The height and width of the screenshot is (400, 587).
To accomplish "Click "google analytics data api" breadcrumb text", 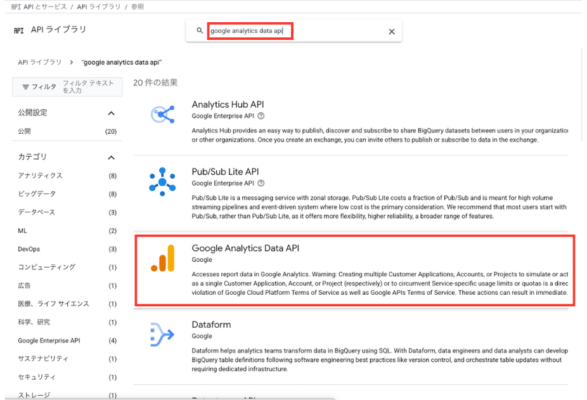I will (x=122, y=62).
